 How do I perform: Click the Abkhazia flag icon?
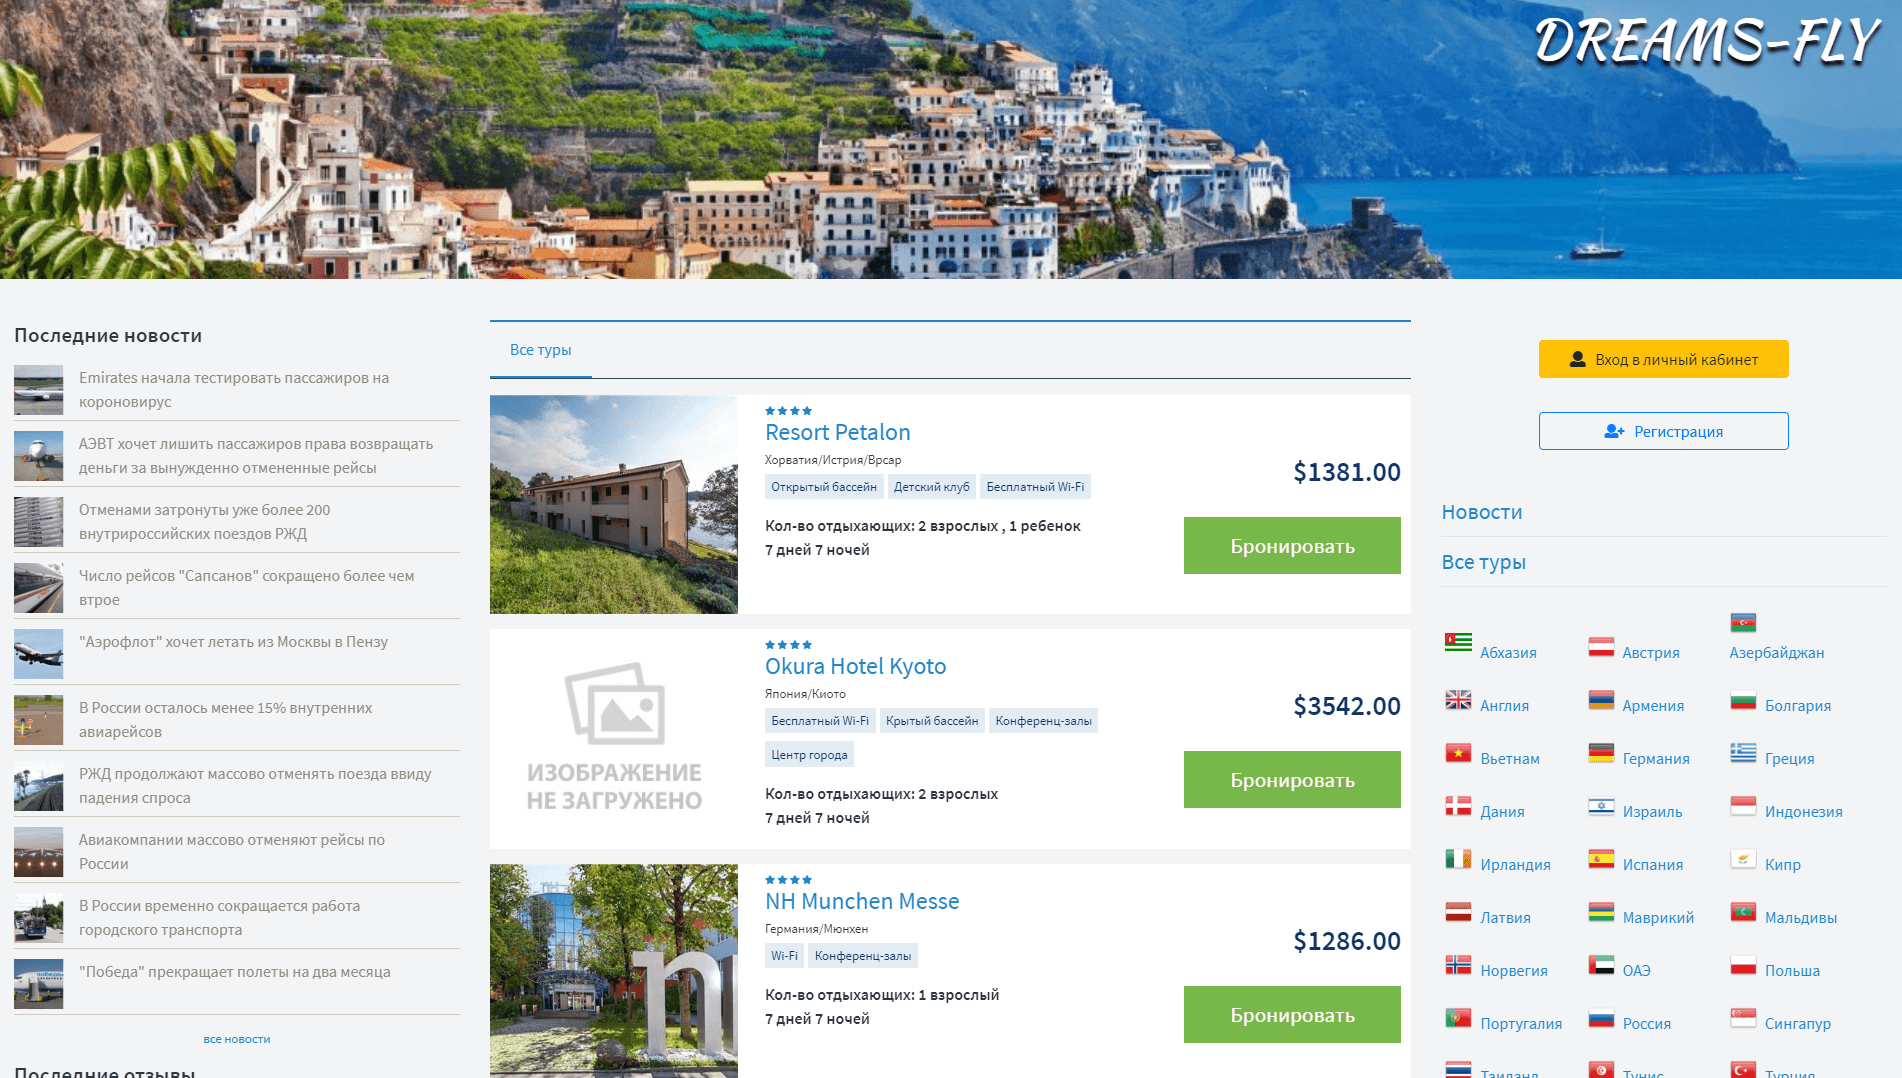pos(1458,643)
